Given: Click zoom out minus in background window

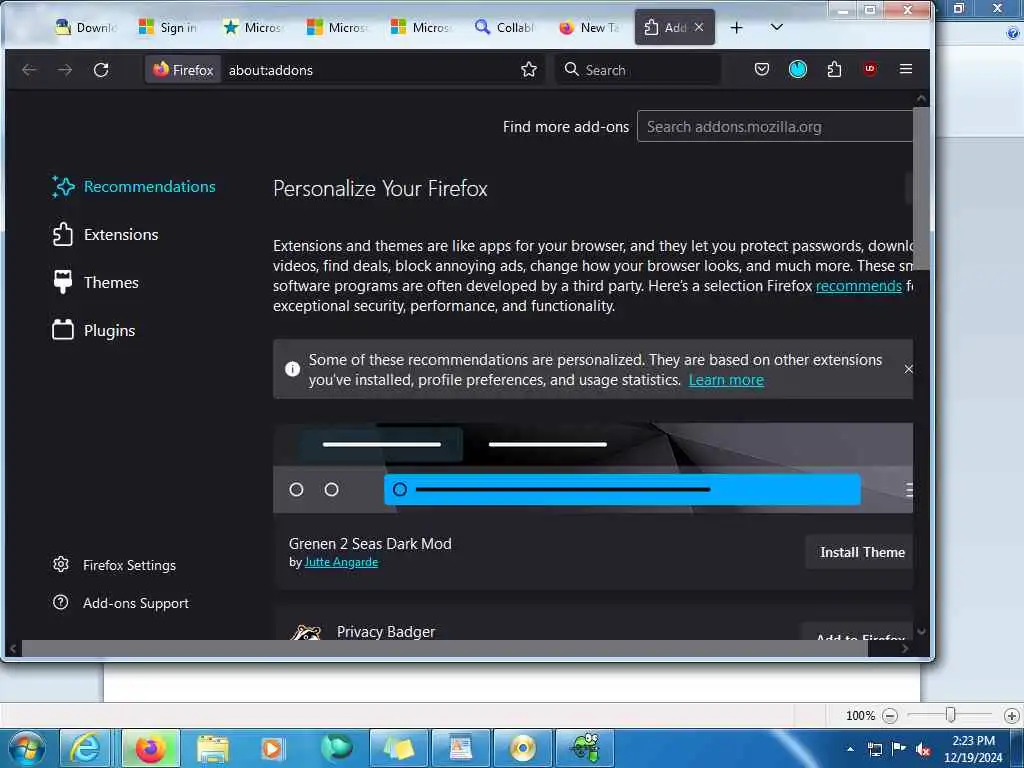Looking at the screenshot, I should pos(889,716).
